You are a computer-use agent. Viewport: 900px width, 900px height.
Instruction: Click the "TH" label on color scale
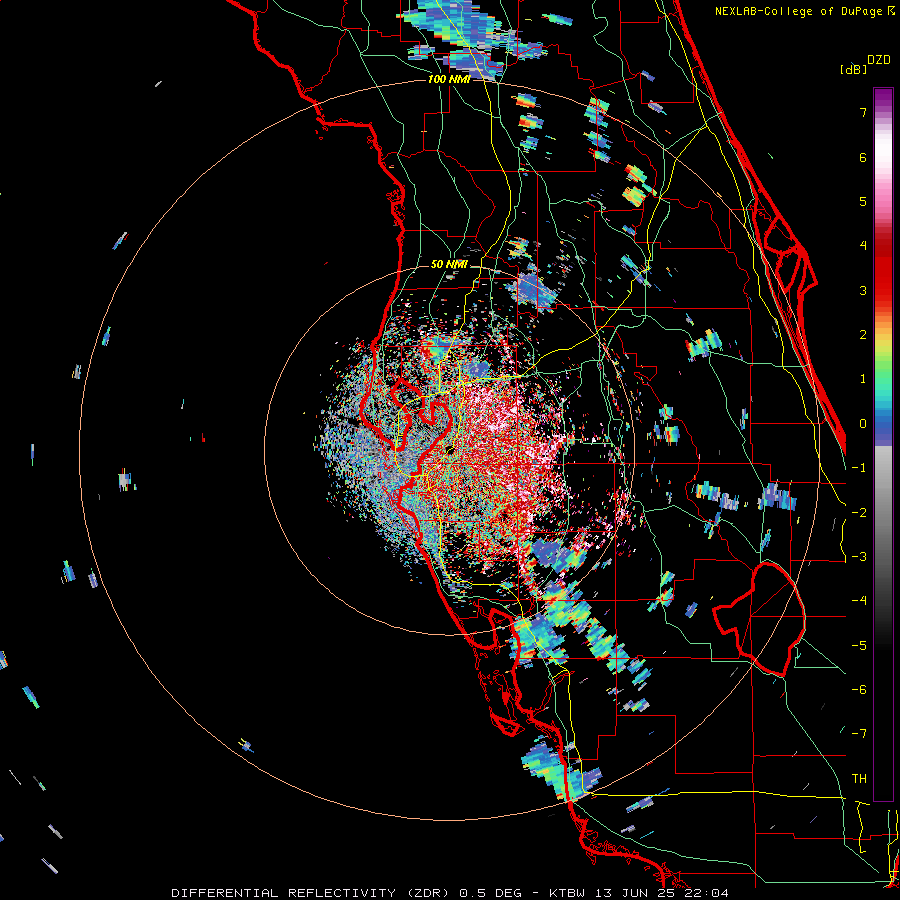859,779
